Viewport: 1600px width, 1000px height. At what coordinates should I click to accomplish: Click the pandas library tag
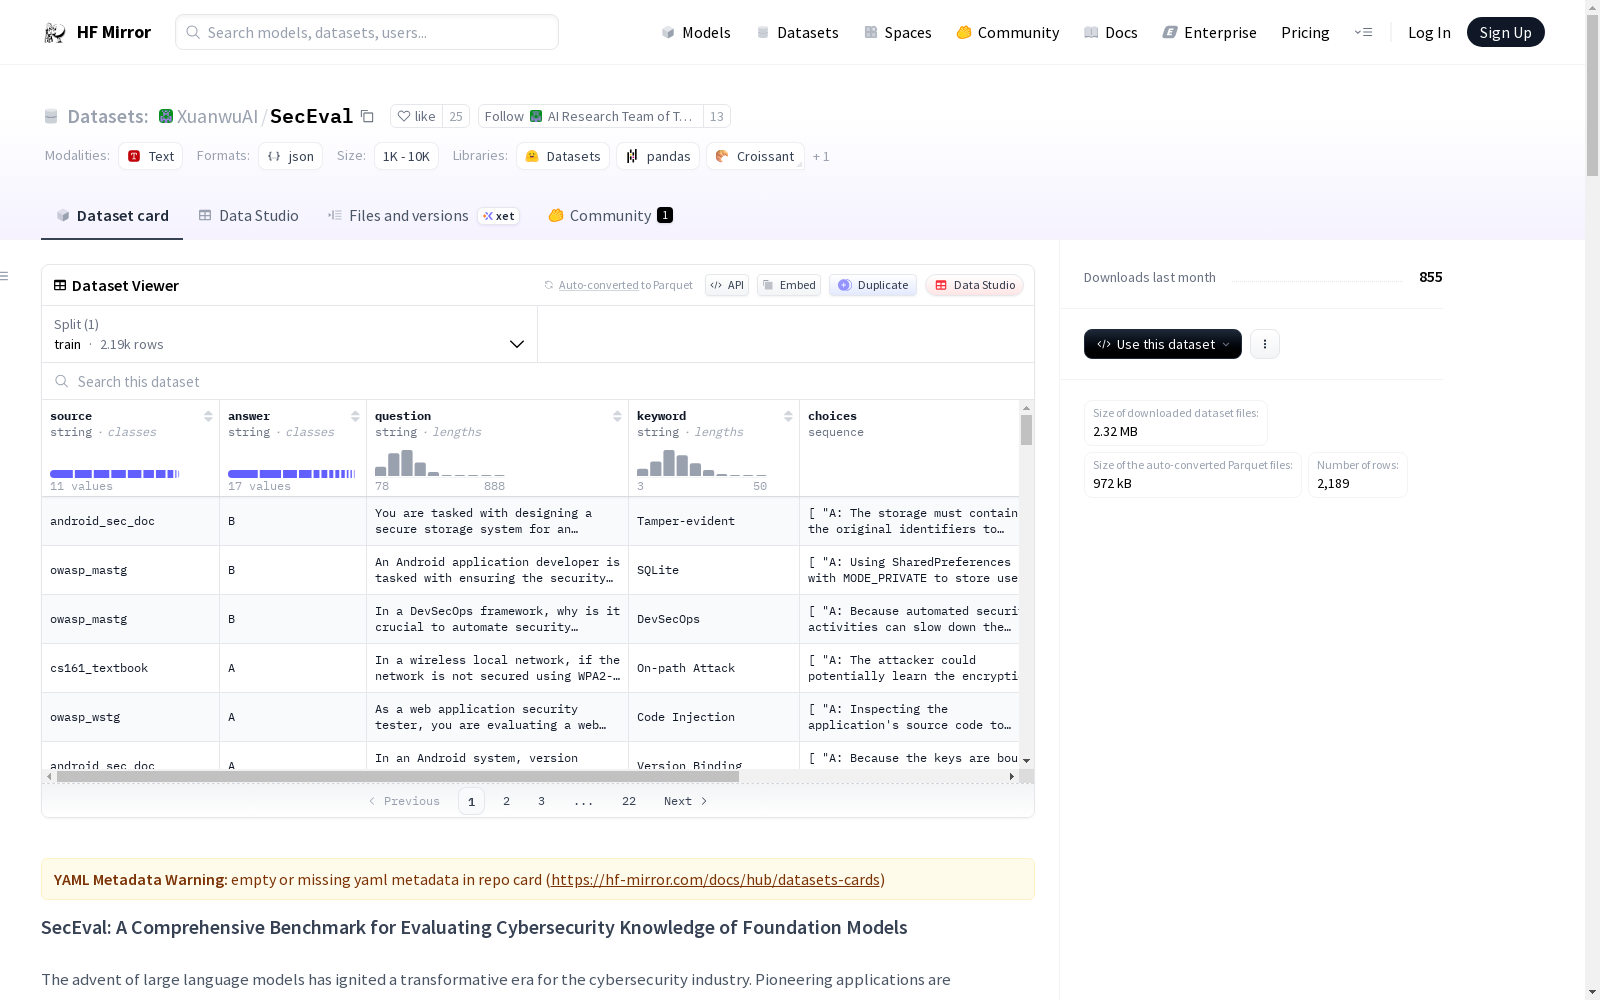pos(658,156)
